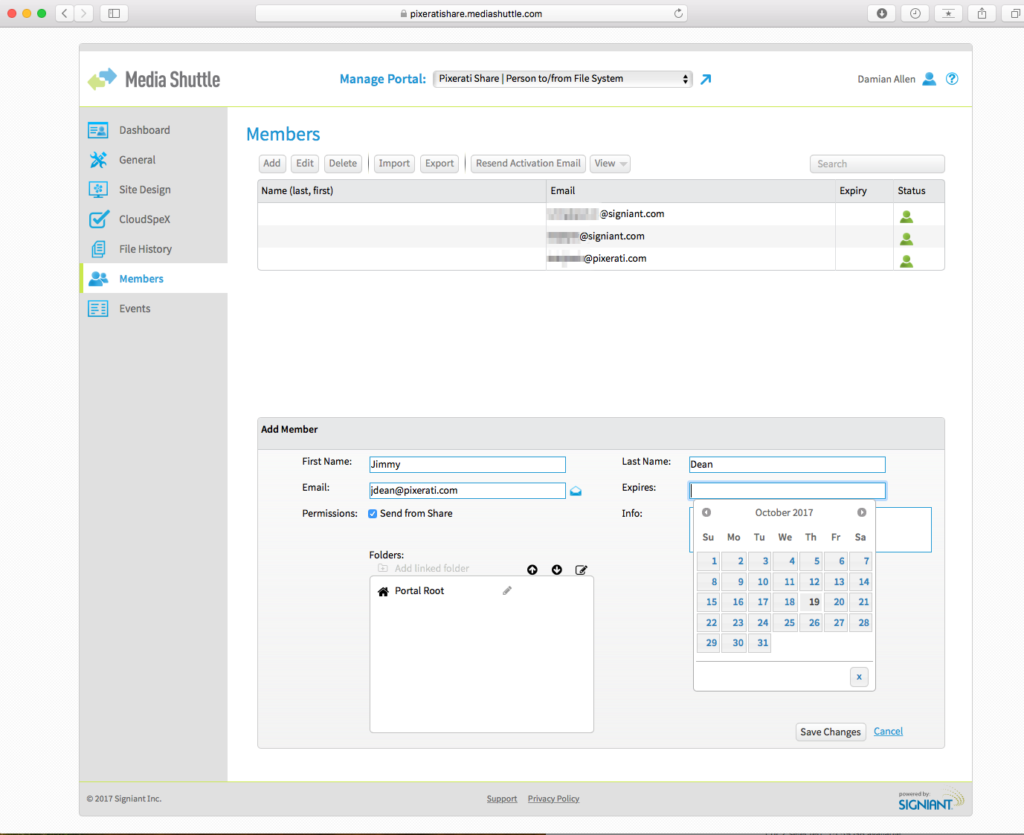Screen dimensions: 1024x835
Task: Open portal via the blue arrow icon
Action: tap(705, 79)
